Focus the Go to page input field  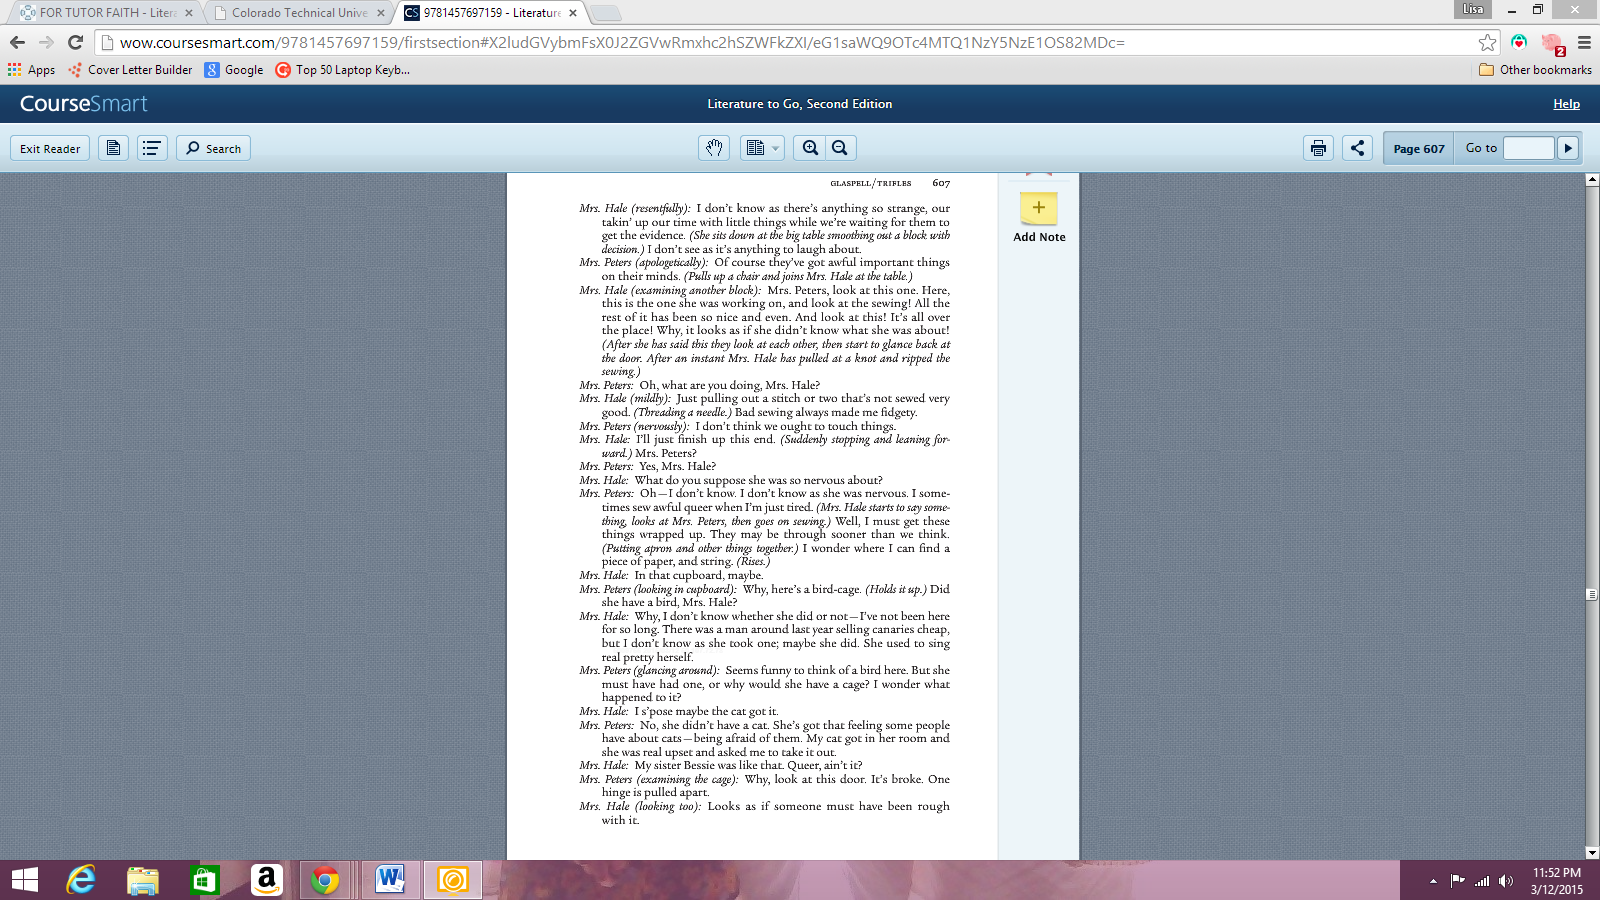[1528, 148]
